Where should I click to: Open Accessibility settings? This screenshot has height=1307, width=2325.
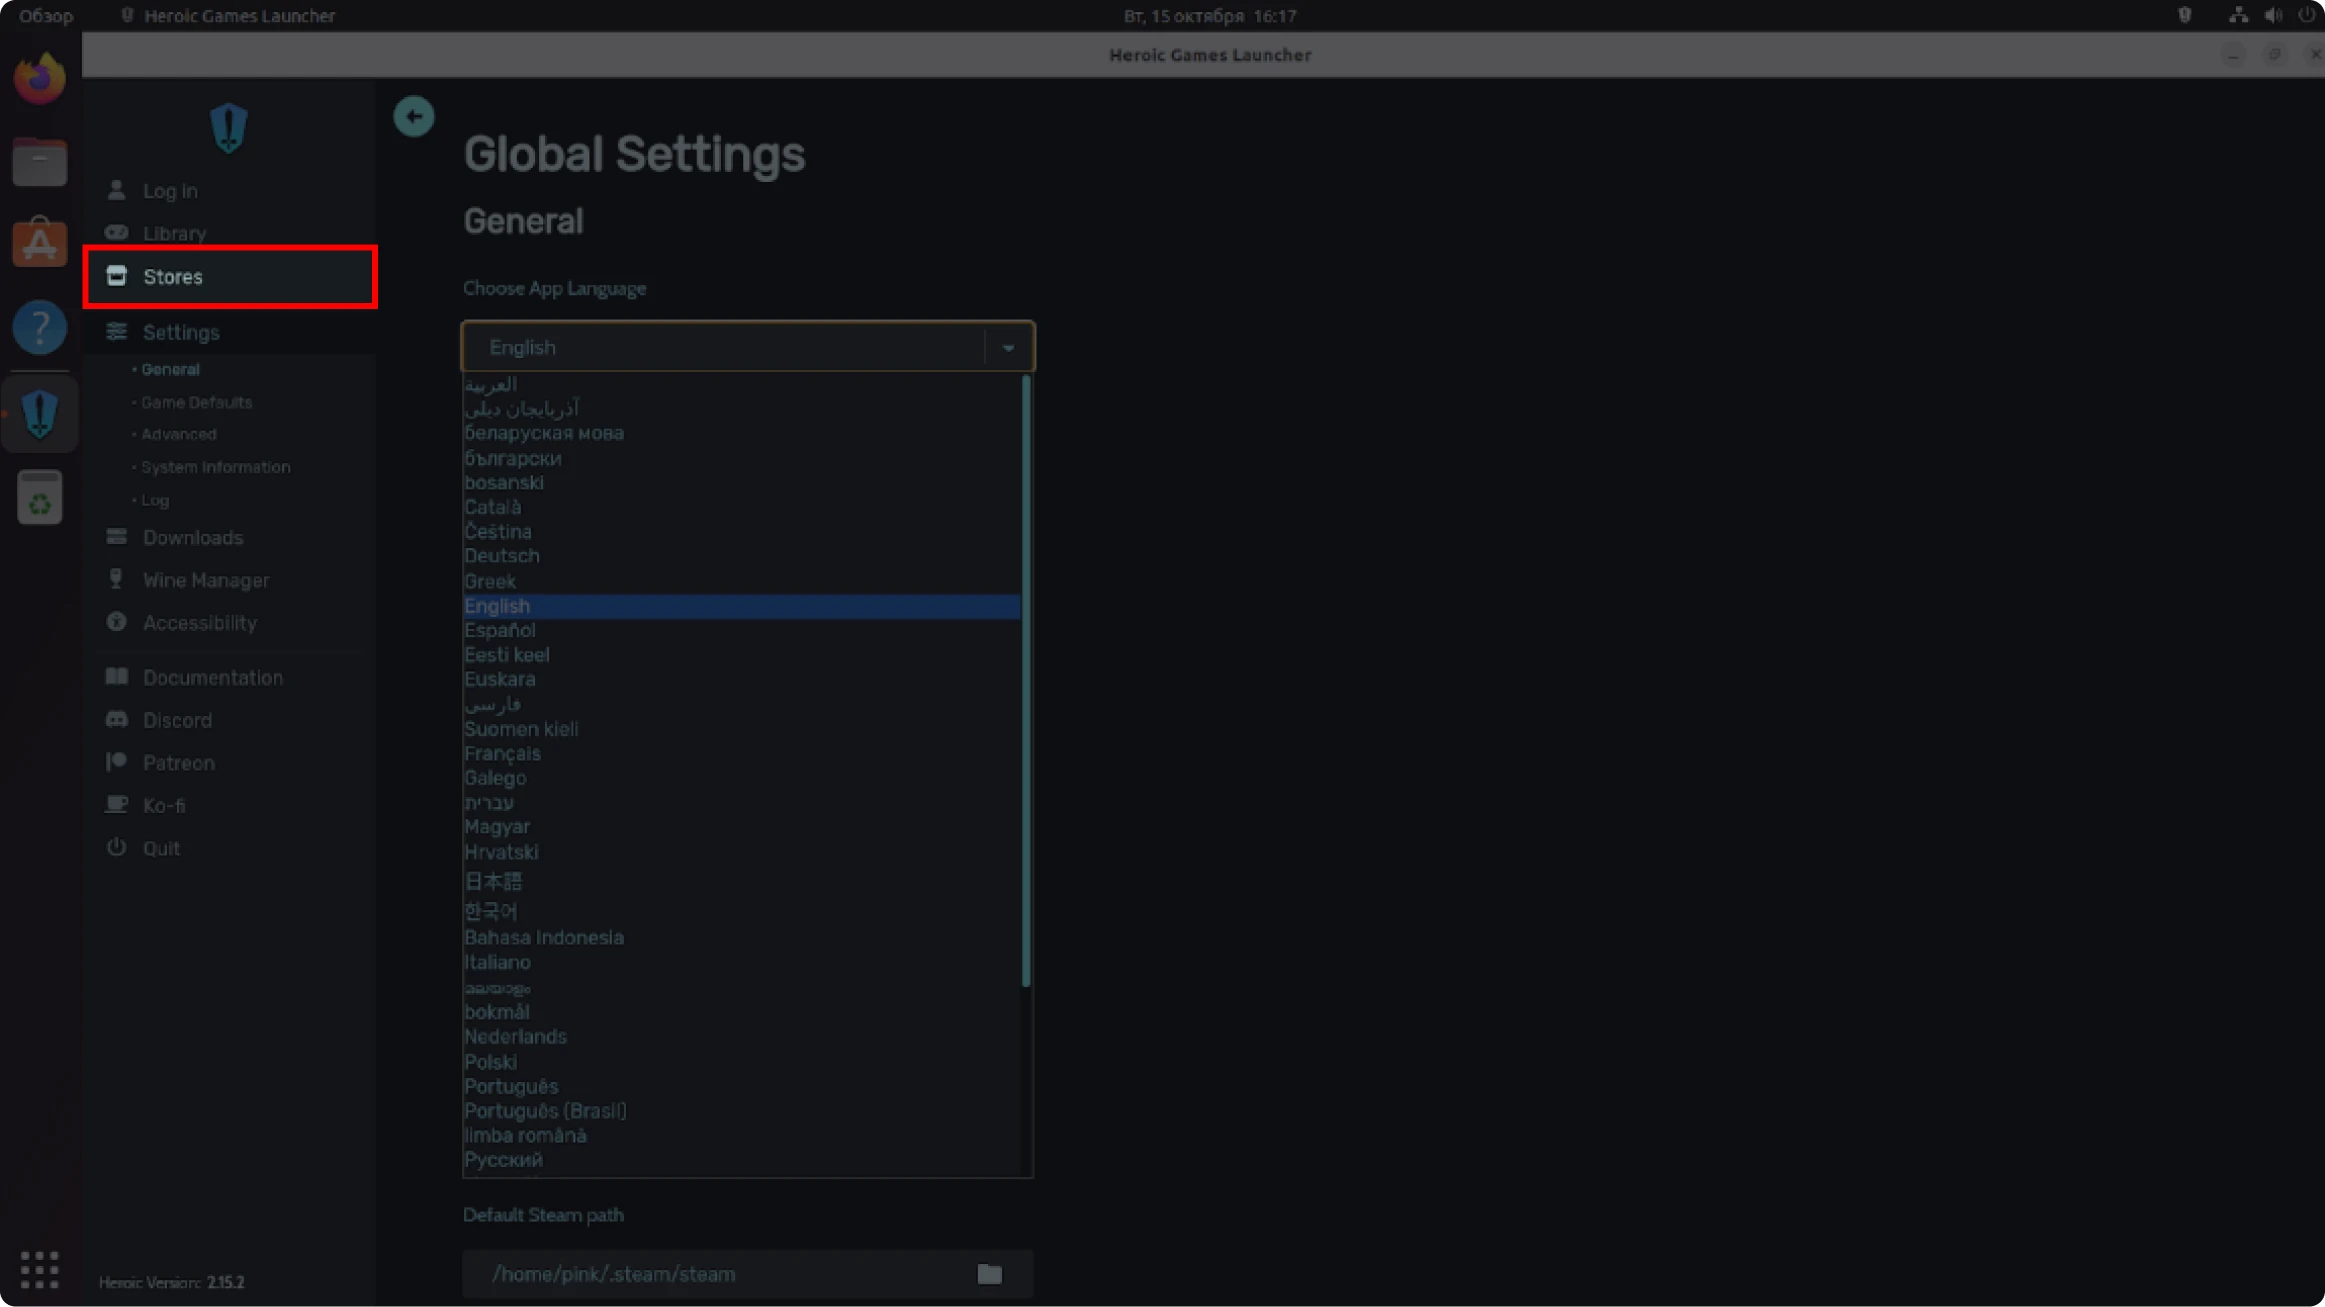click(x=199, y=622)
